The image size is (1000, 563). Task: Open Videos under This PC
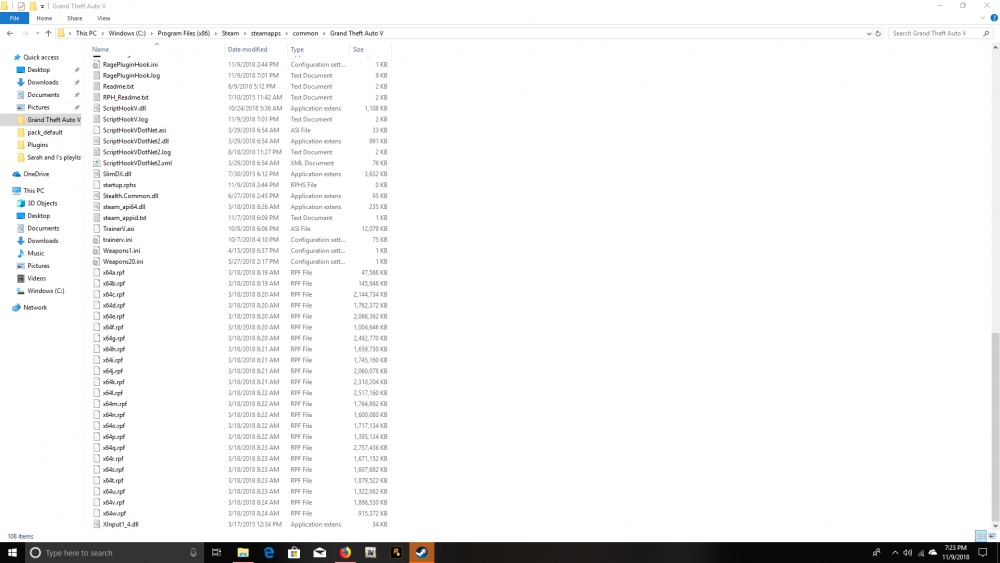pyautogui.click(x=36, y=278)
